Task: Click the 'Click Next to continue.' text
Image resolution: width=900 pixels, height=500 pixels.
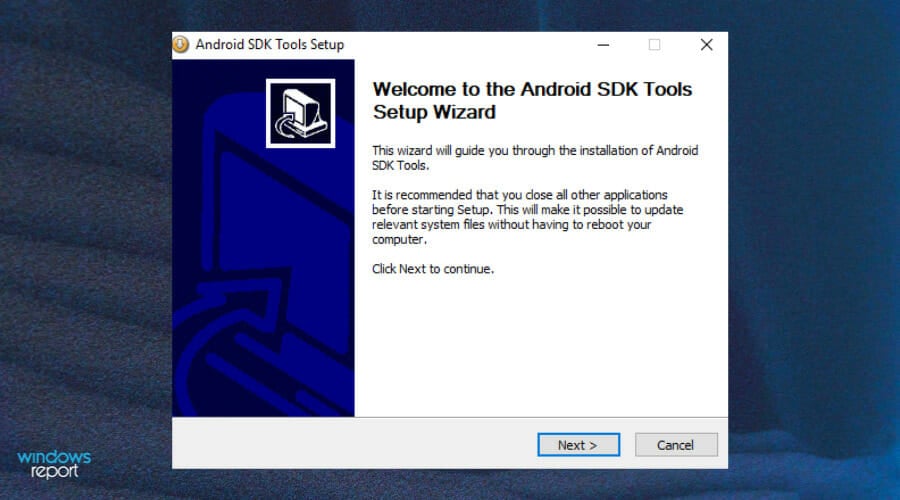Action: [x=433, y=269]
